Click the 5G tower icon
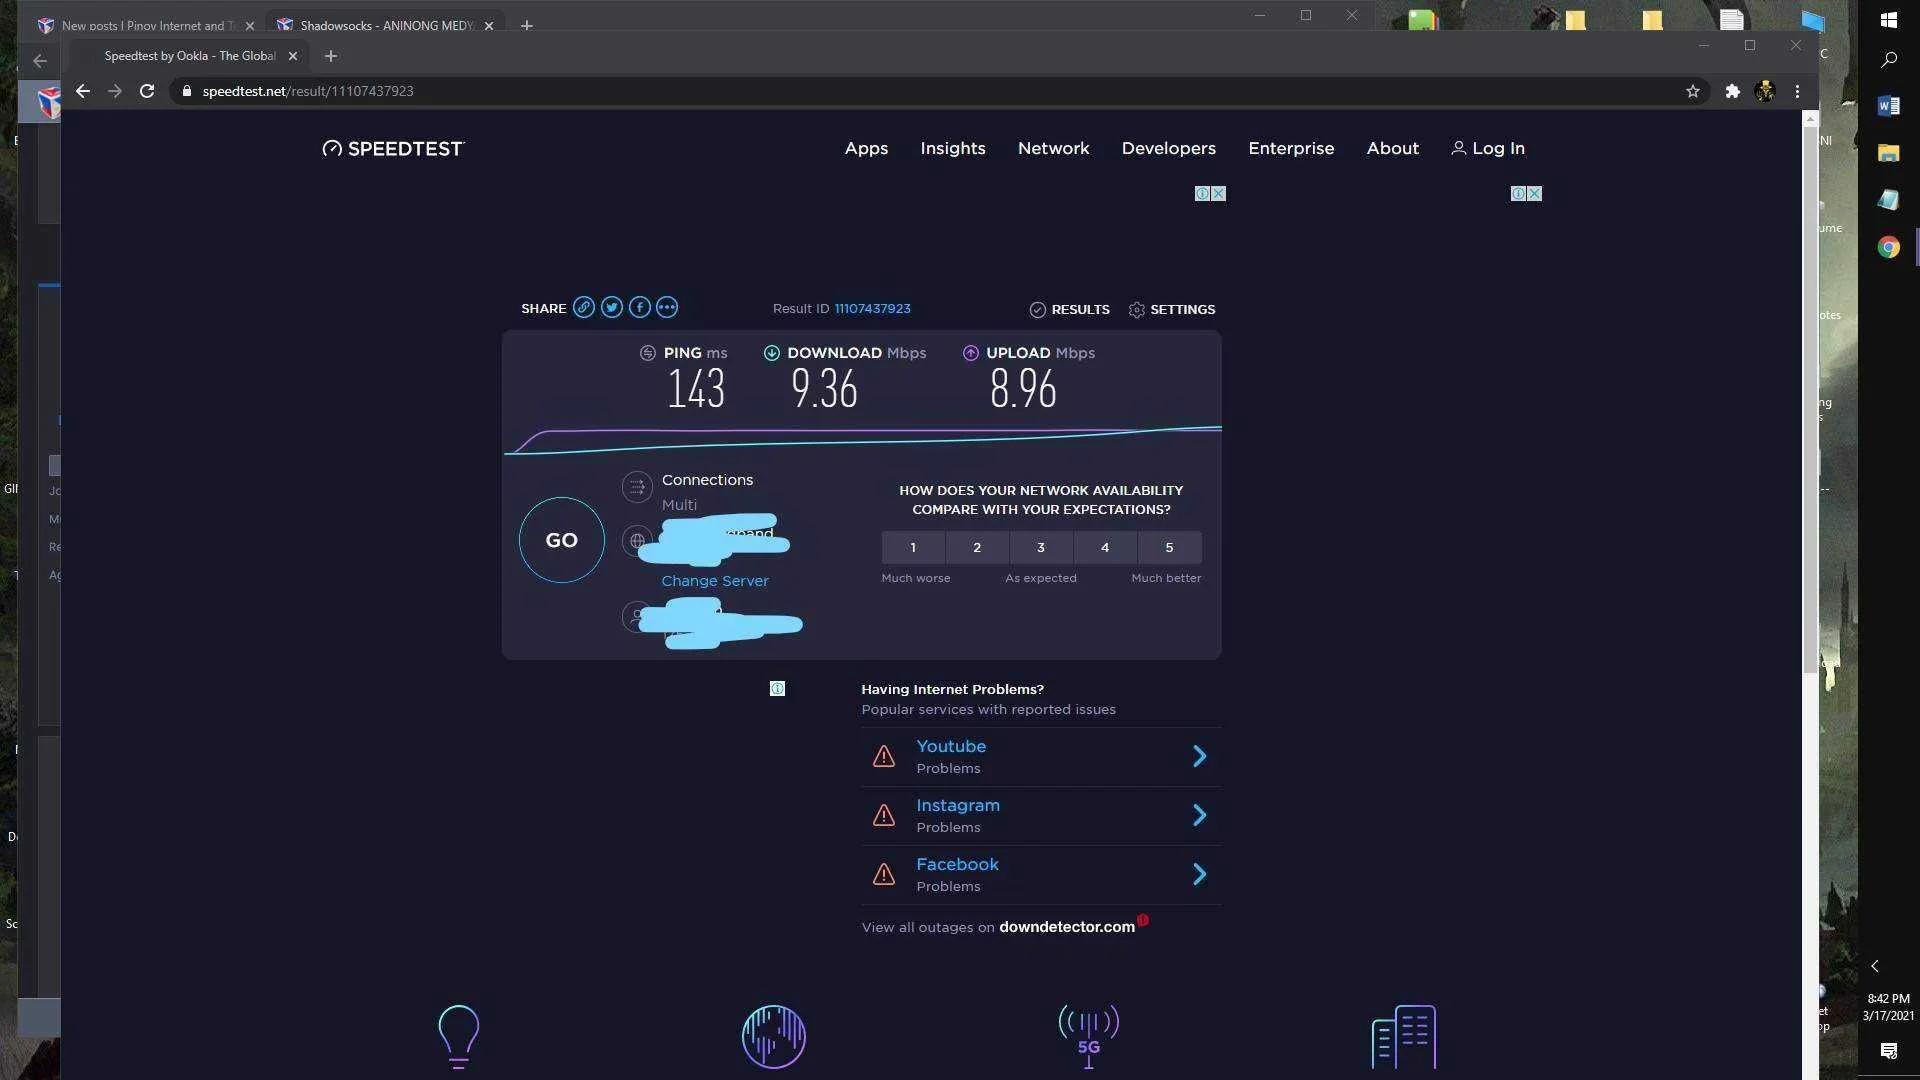This screenshot has height=1080, width=1920. (x=1089, y=1037)
